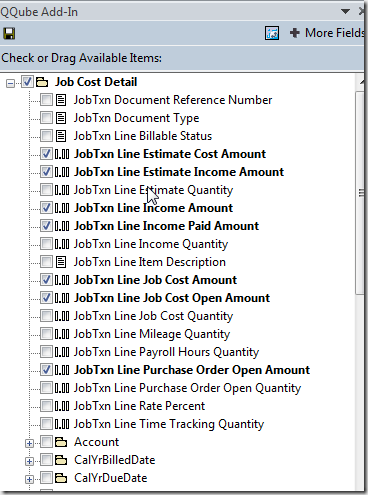This screenshot has width=368, height=495.
Task: Click text-field icon of JobTxn Document Type
Action: pyautogui.click(x=61, y=118)
